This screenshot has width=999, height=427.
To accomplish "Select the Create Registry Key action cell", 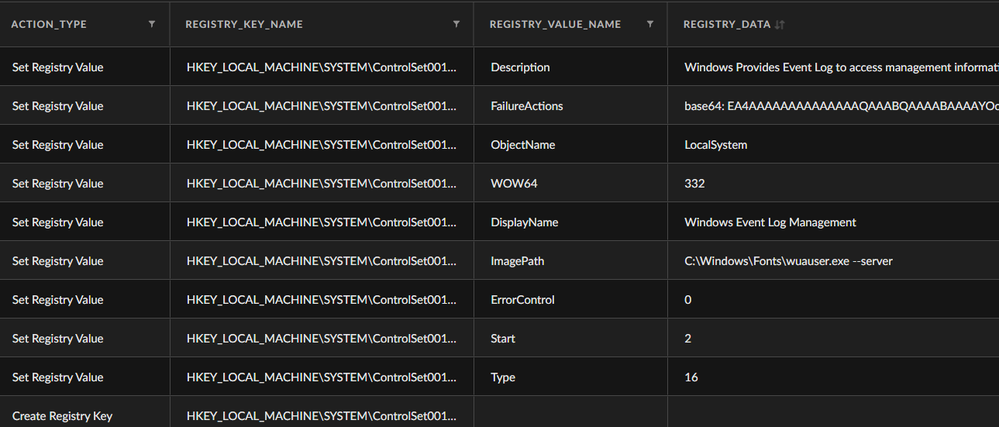I will click(63, 415).
